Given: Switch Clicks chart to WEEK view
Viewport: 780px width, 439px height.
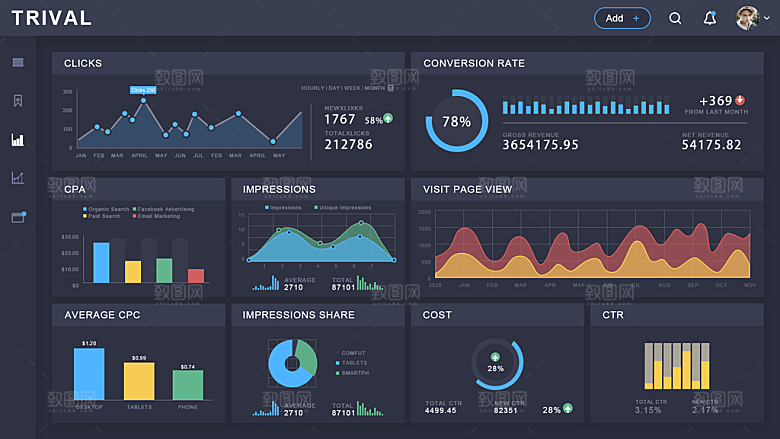Looking at the screenshot, I should point(352,88).
